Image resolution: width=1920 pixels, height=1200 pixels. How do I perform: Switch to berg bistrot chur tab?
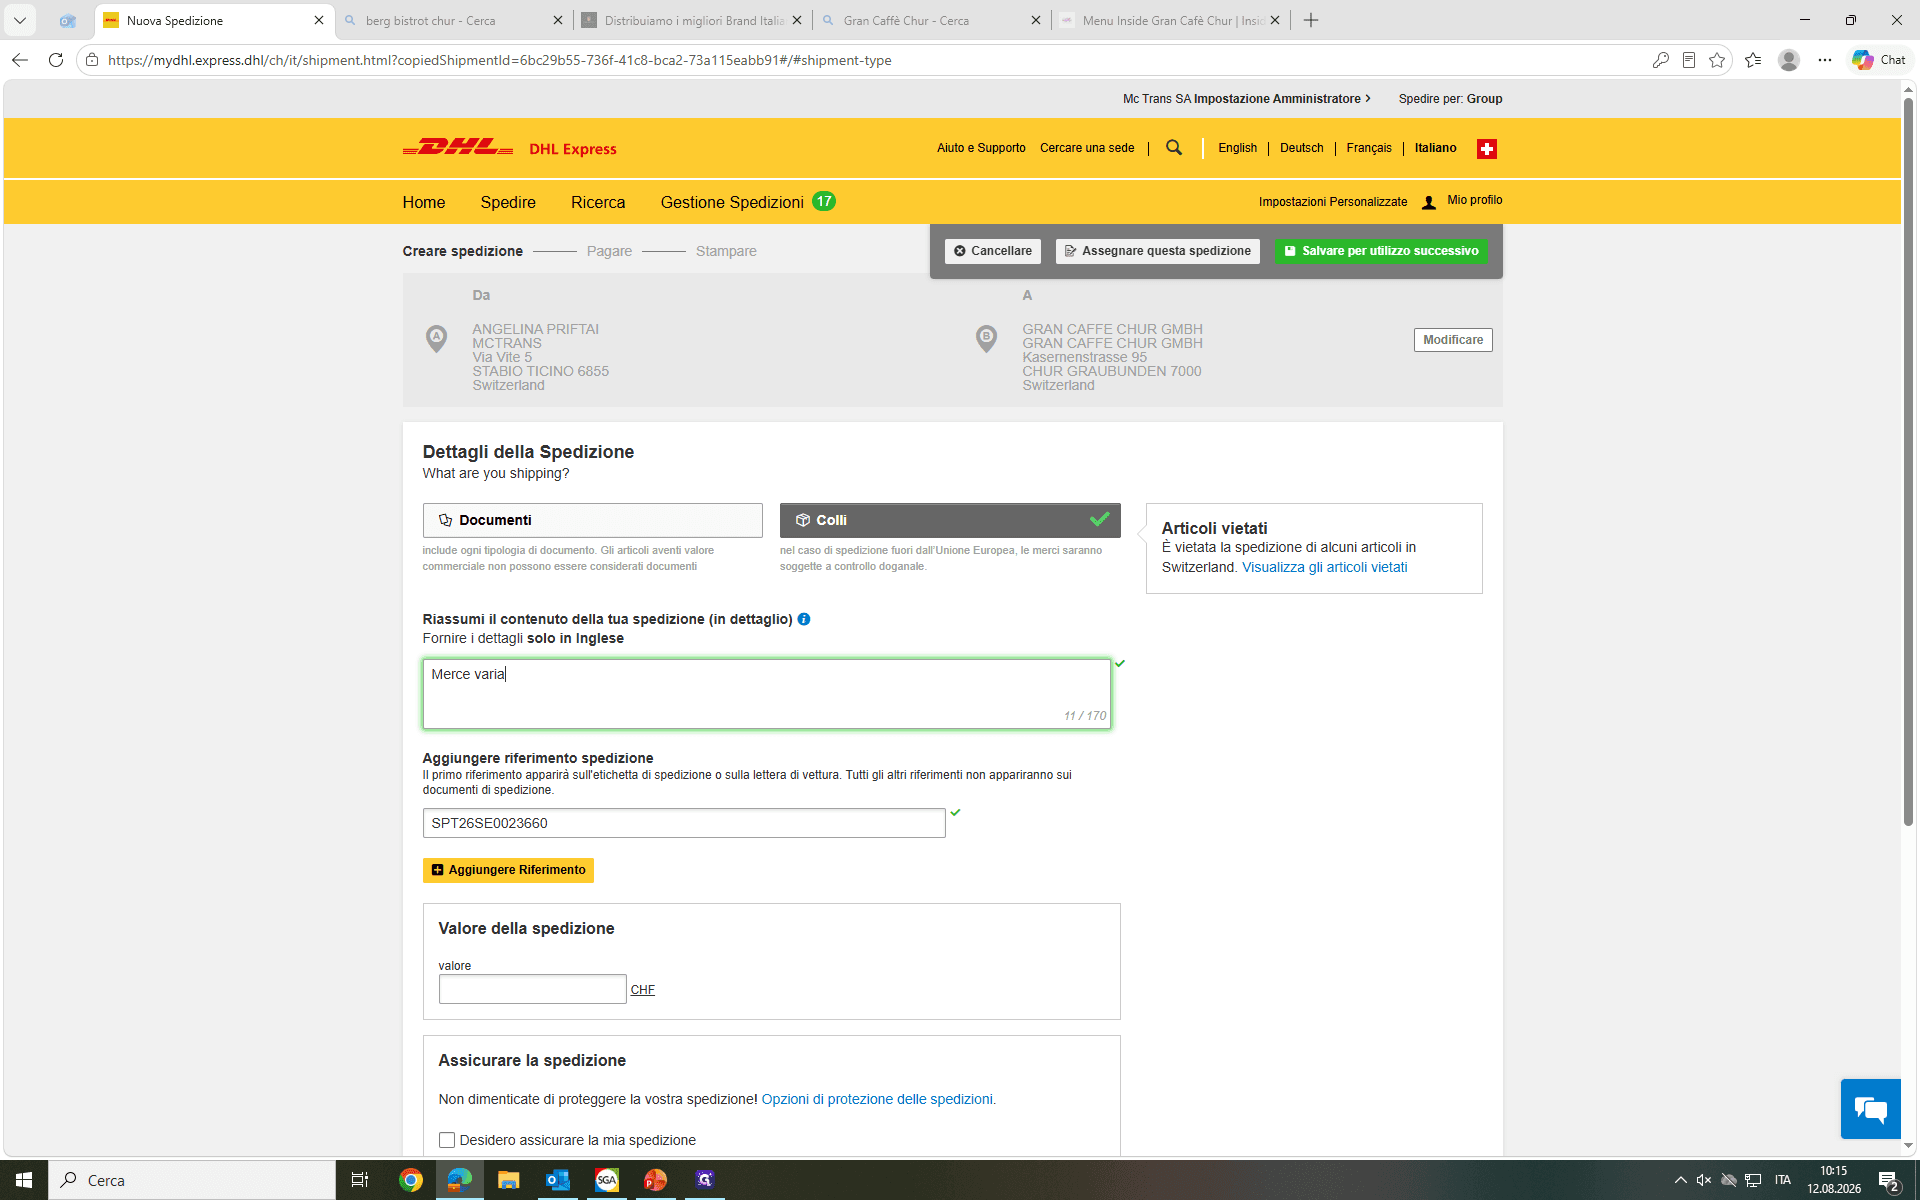click(453, 20)
